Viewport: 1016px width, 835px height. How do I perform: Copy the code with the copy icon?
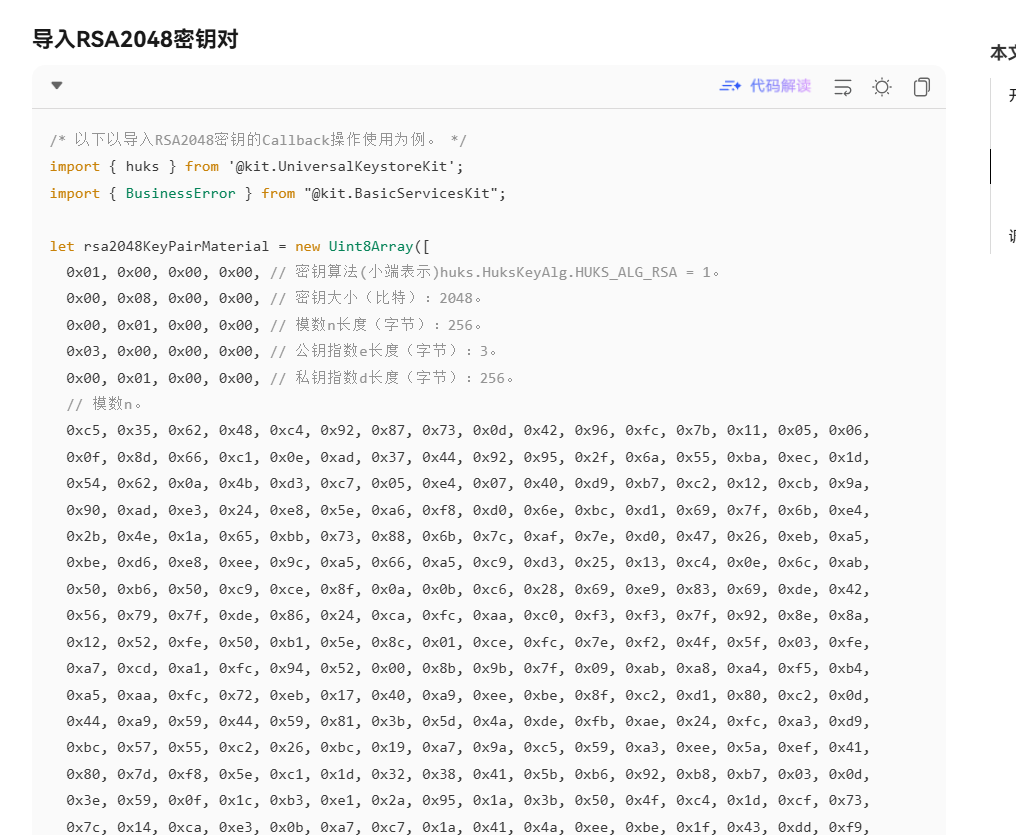[x=921, y=87]
